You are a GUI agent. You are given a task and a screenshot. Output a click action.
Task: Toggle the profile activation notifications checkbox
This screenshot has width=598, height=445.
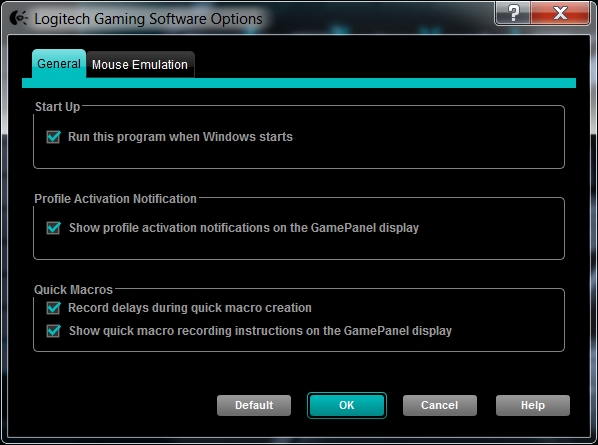pyautogui.click(x=53, y=228)
